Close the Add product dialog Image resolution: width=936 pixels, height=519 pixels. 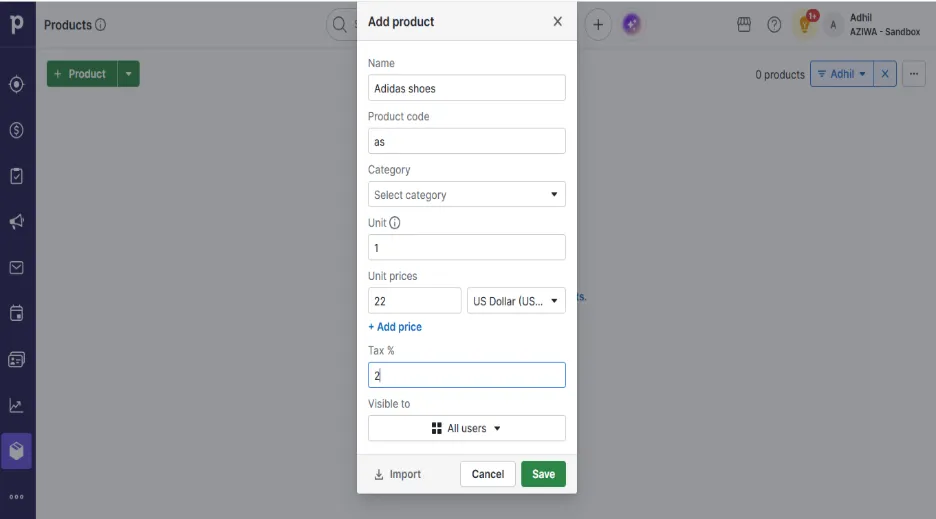(x=558, y=22)
